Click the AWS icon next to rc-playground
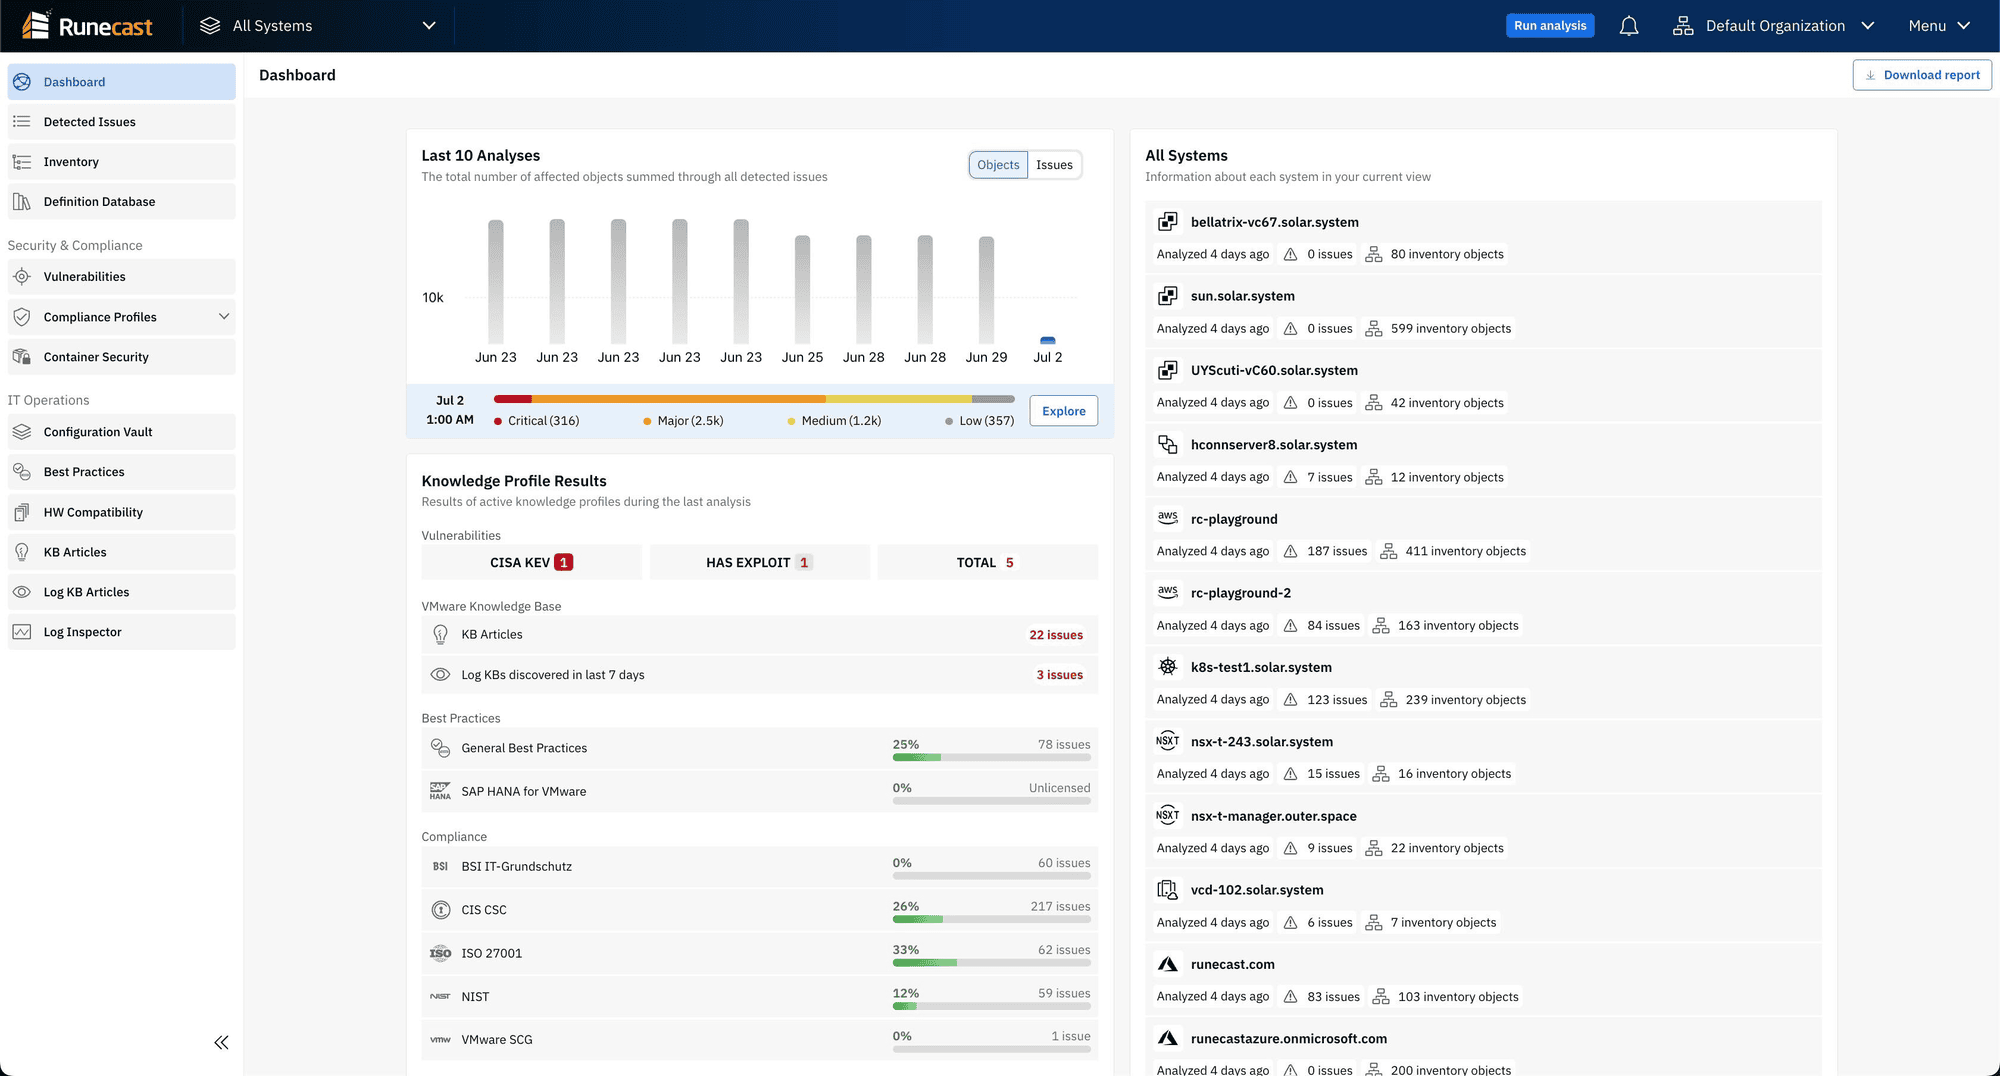 pos(1168,518)
